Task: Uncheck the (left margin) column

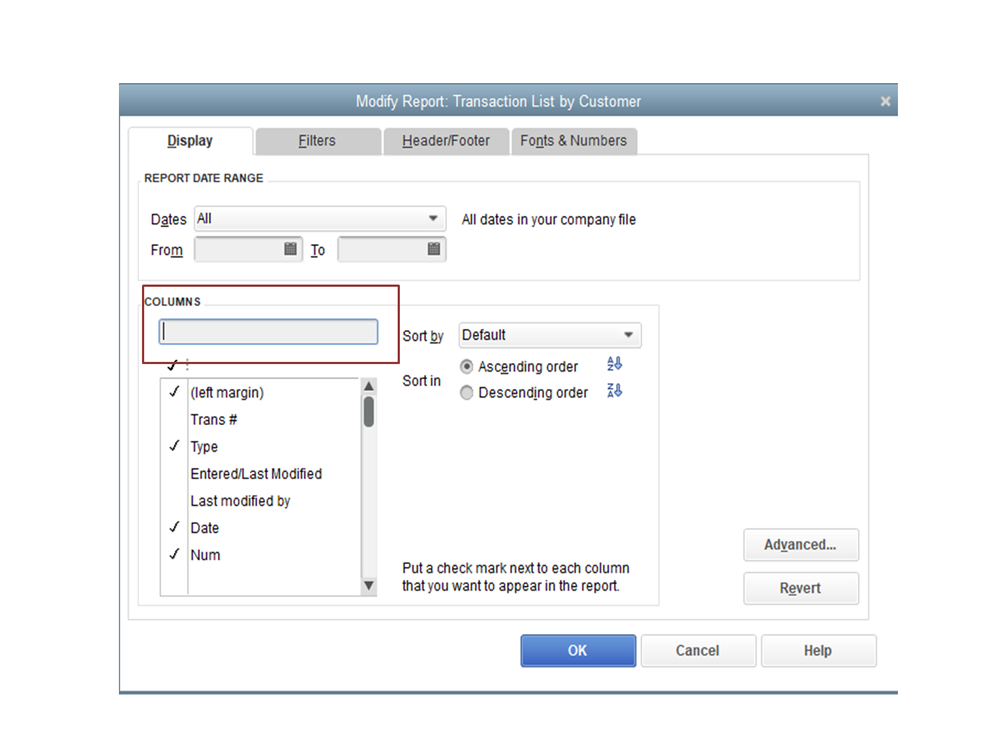Action: pyautogui.click(x=174, y=392)
